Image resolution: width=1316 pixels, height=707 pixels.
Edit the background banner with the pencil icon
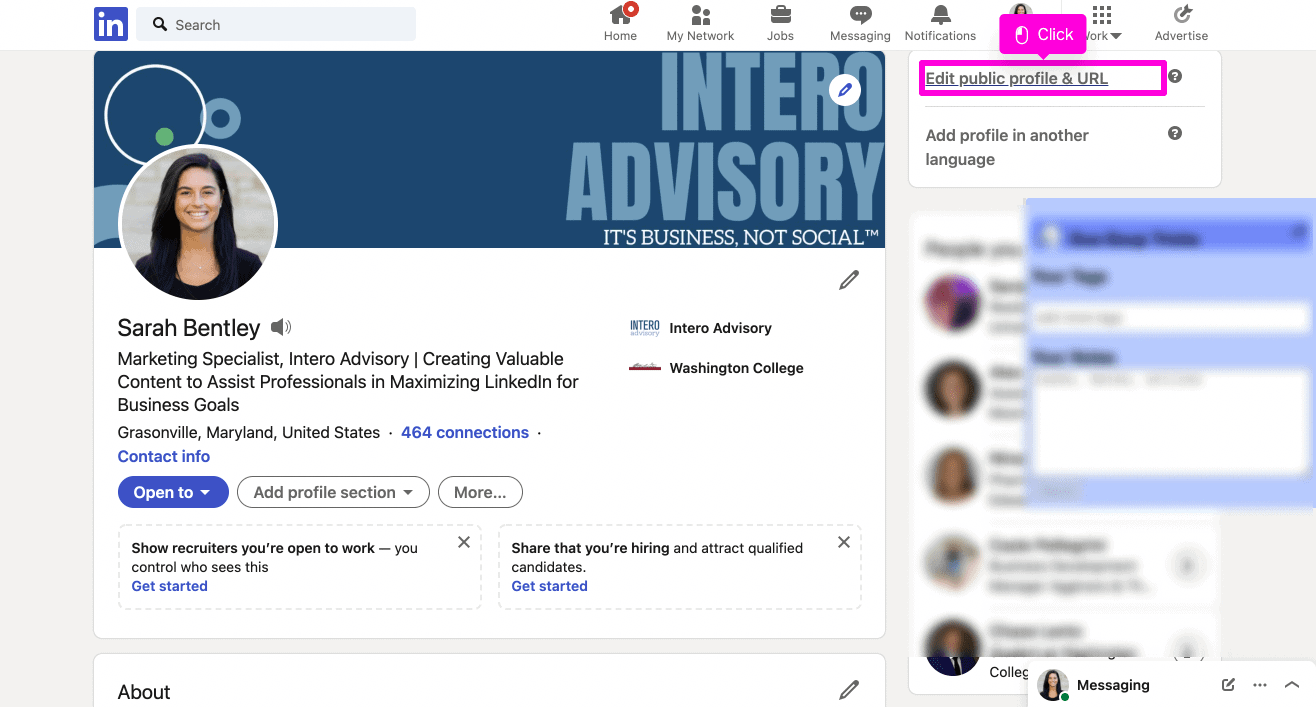(x=845, y=90)
